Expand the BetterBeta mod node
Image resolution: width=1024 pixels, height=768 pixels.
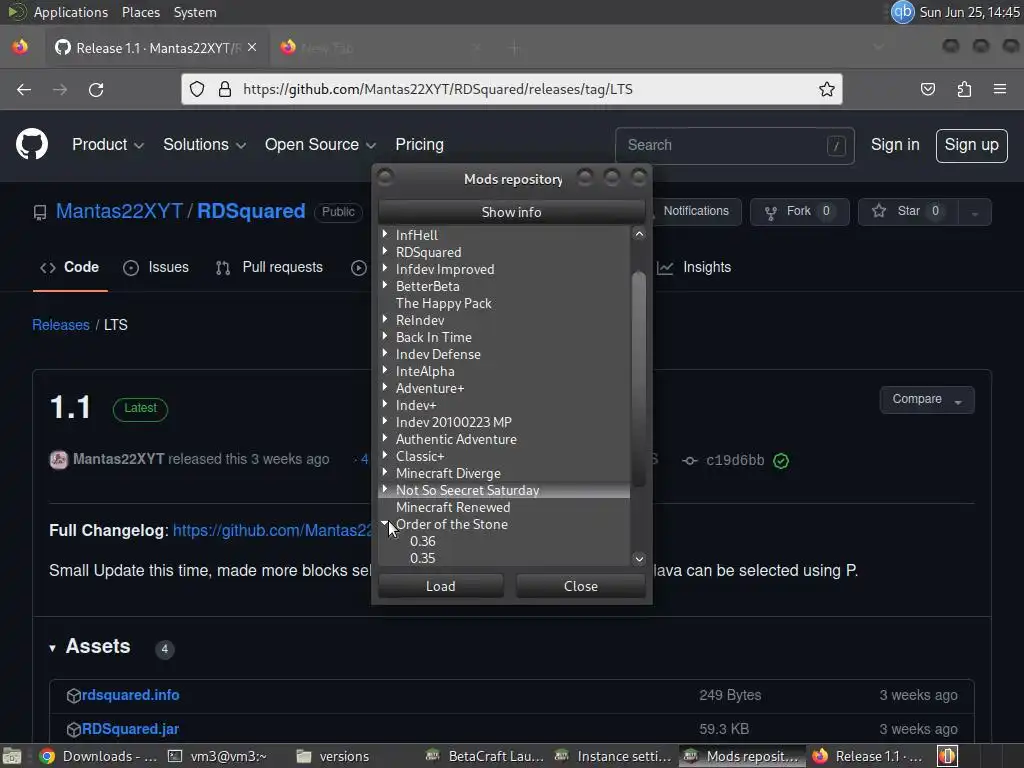point(385,285)
